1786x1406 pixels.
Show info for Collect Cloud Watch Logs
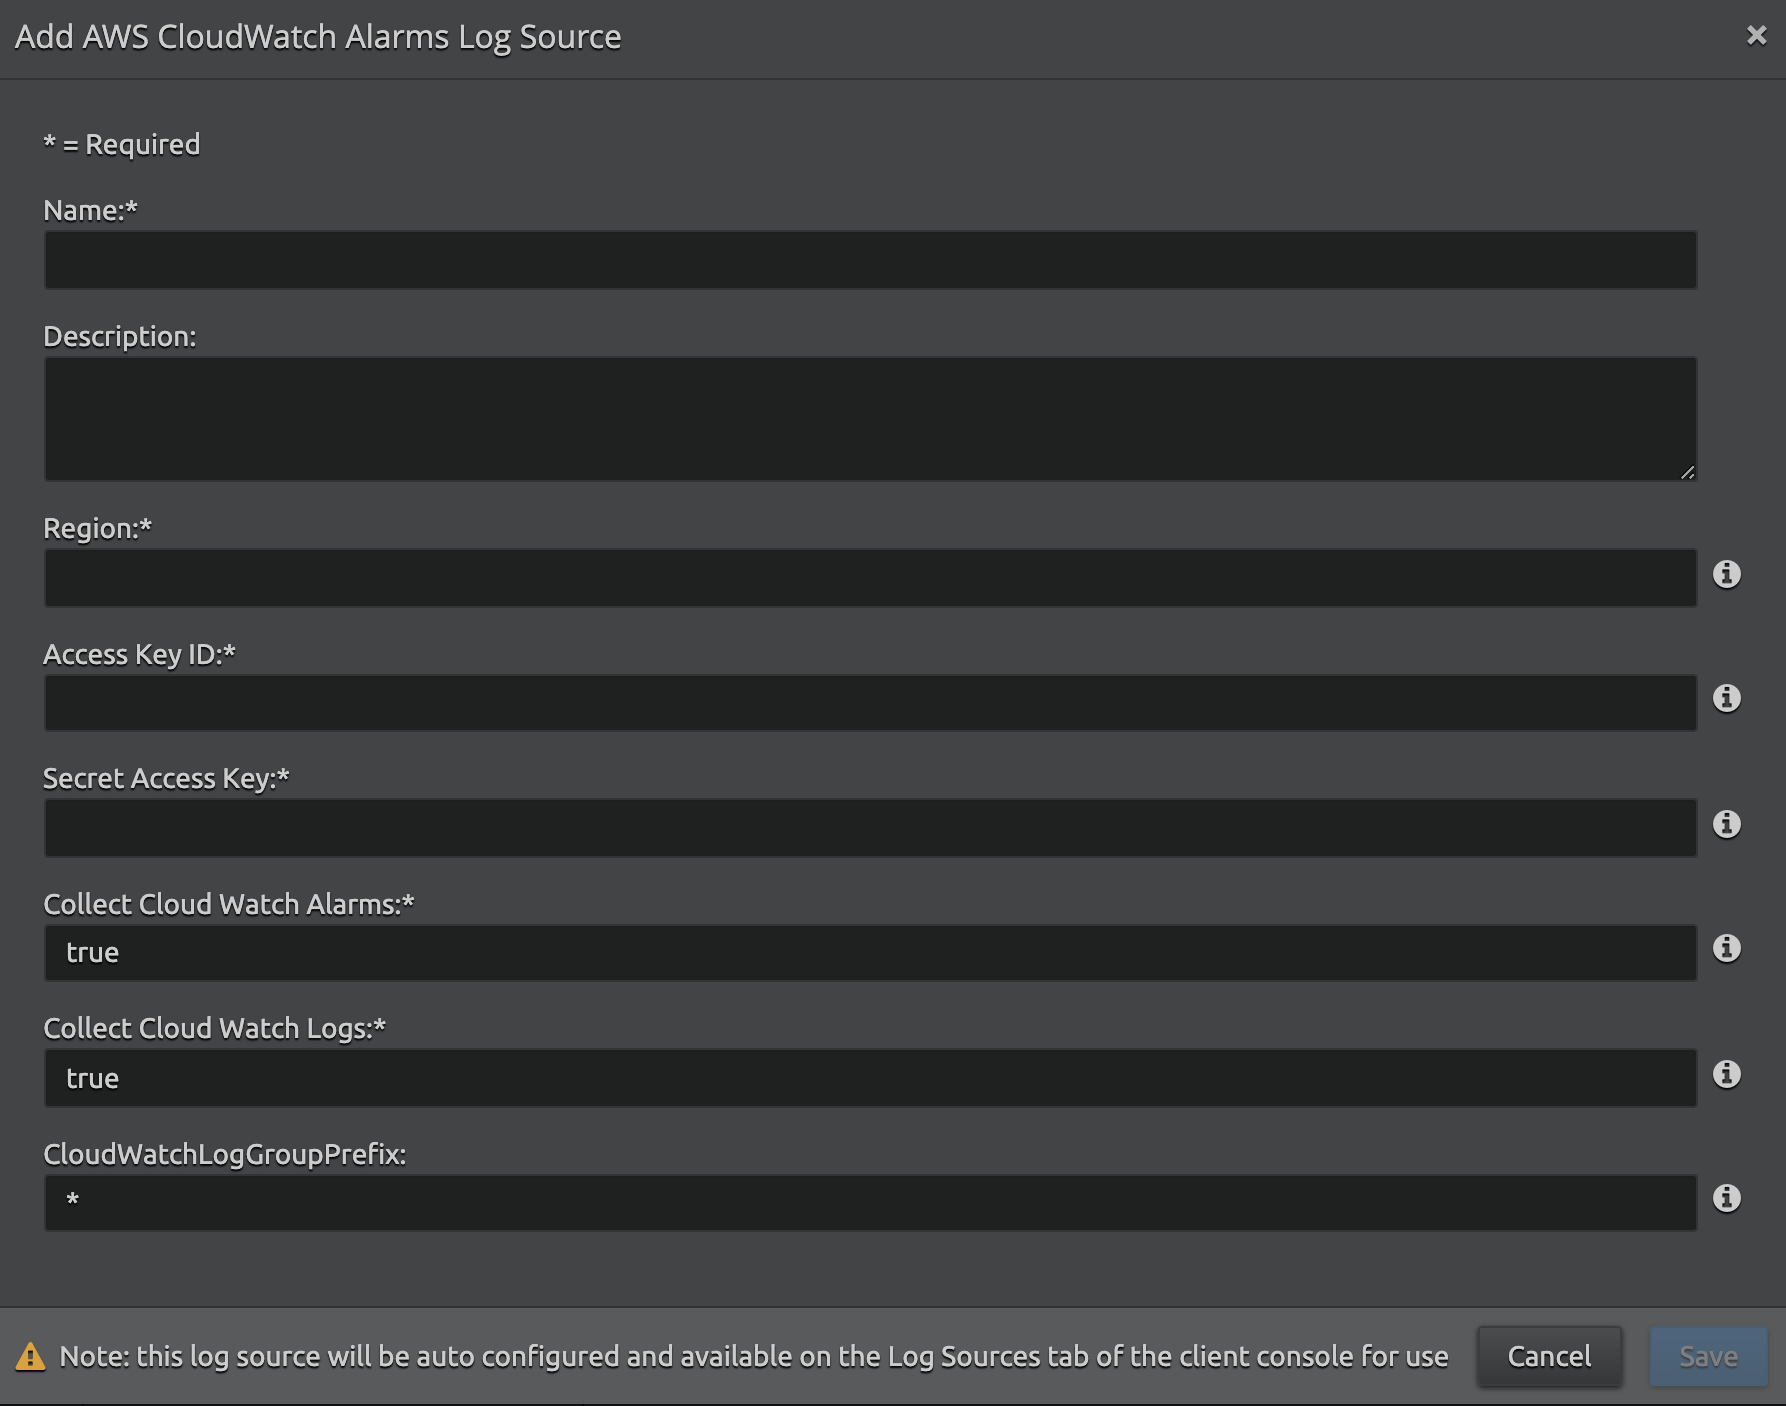1726,1074
